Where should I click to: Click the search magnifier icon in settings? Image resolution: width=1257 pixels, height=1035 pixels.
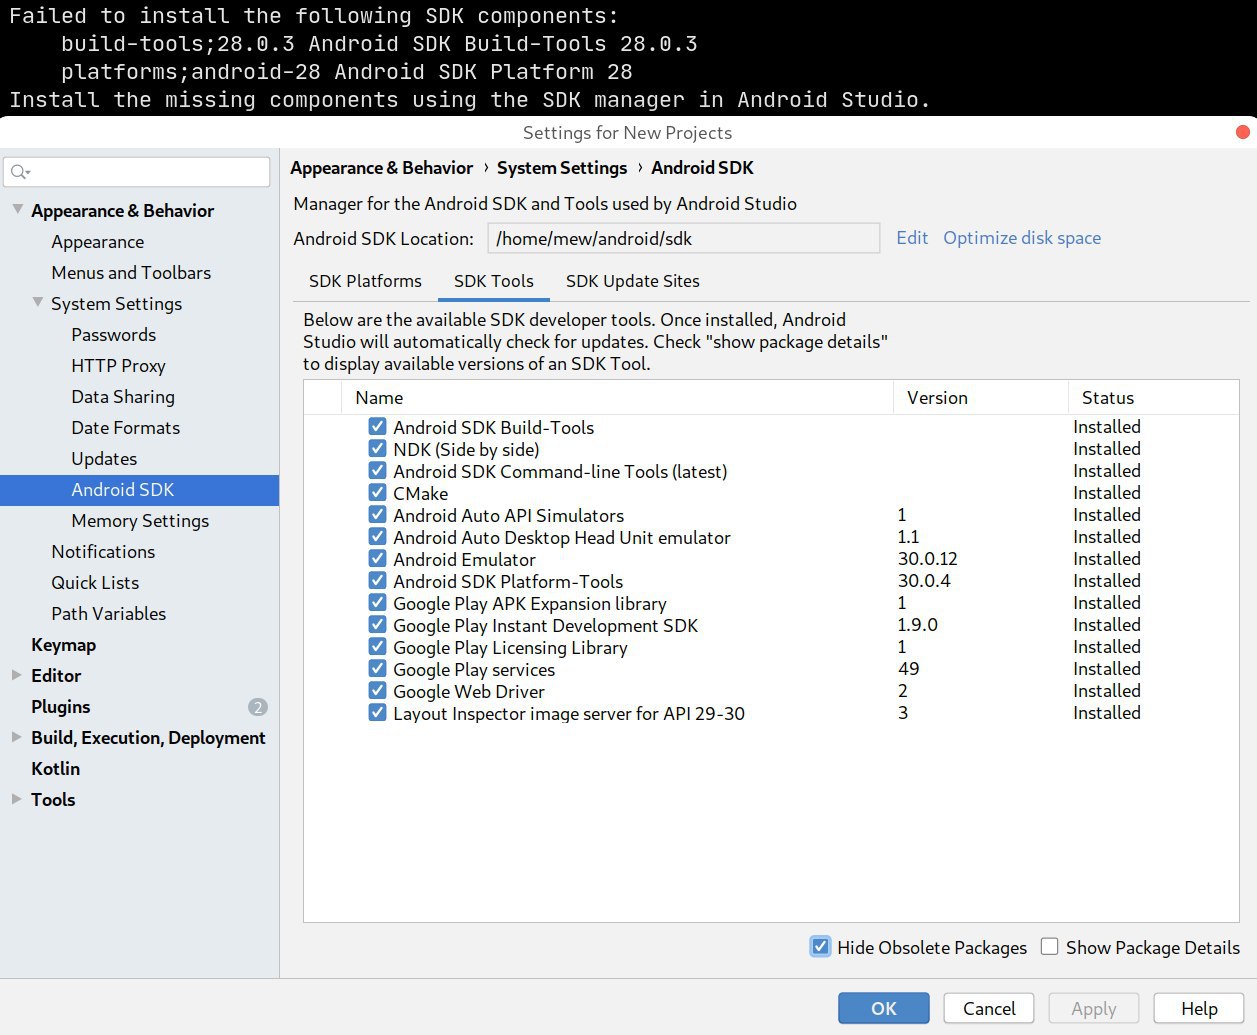click(19, 172)
